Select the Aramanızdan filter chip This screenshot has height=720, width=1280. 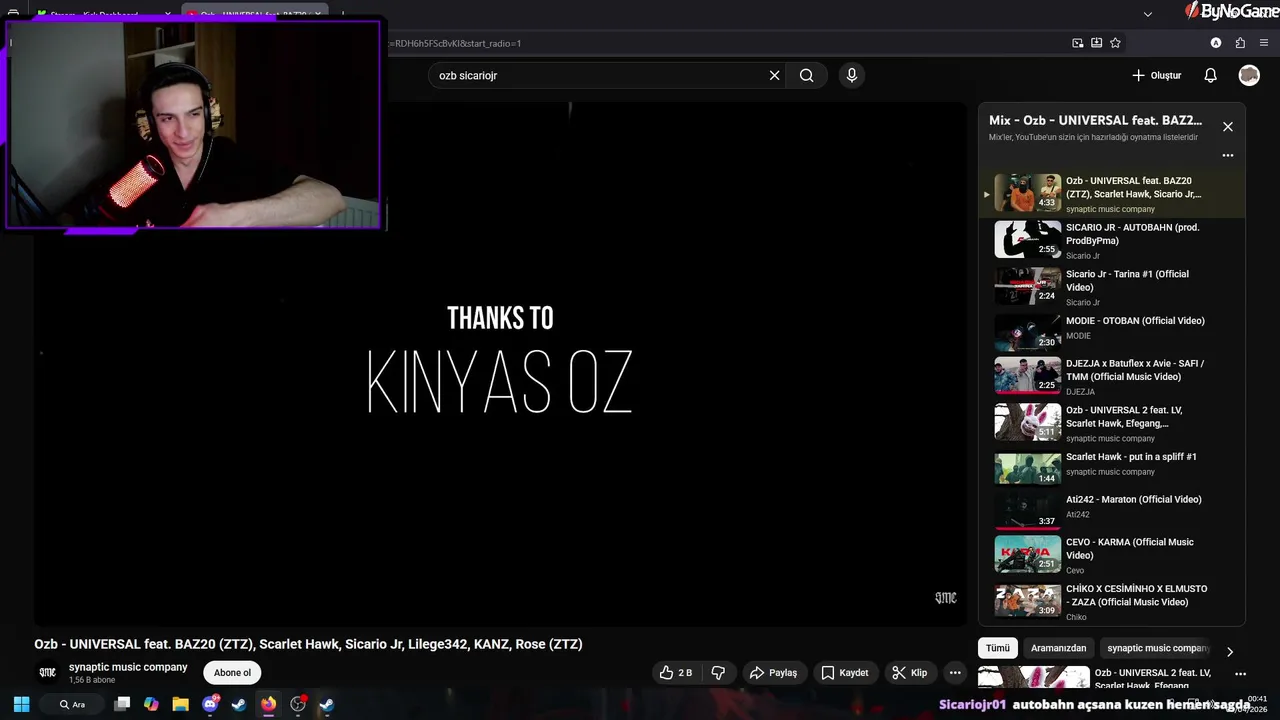coord(1058,648)
